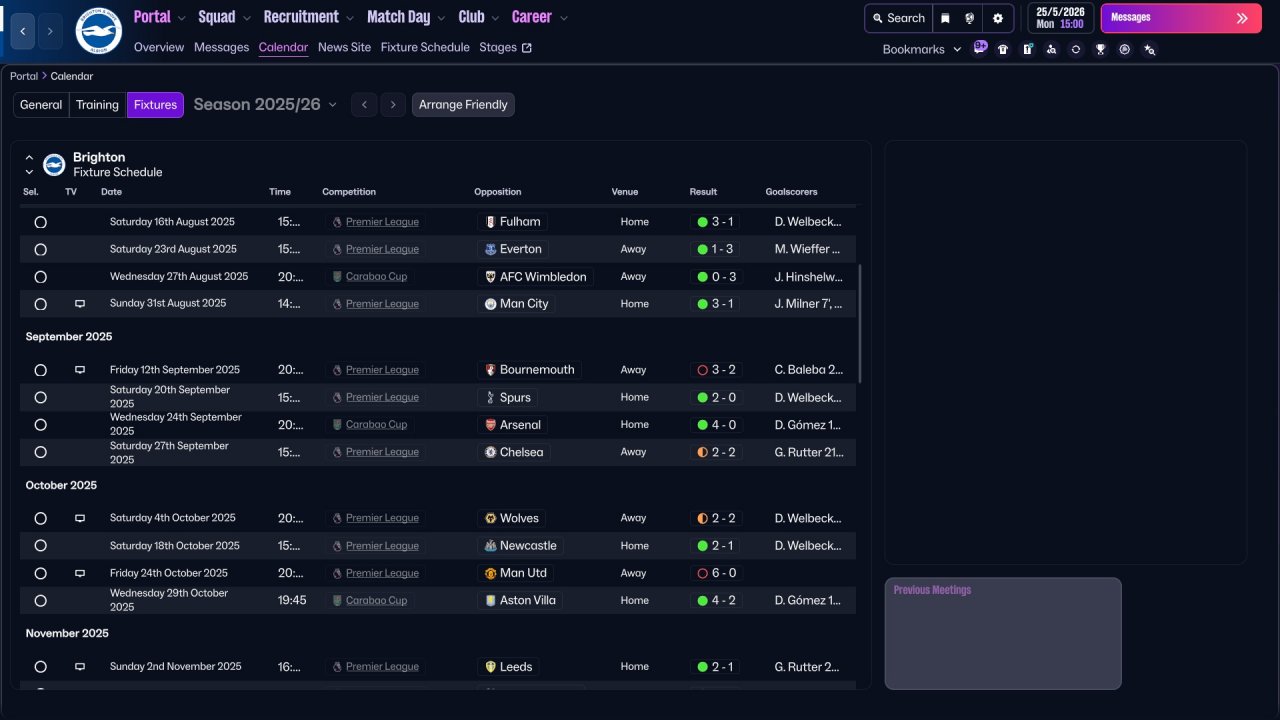Switch to the Training tab
Viewport: 1280px width, 720px height.
[x=97, y=105]
